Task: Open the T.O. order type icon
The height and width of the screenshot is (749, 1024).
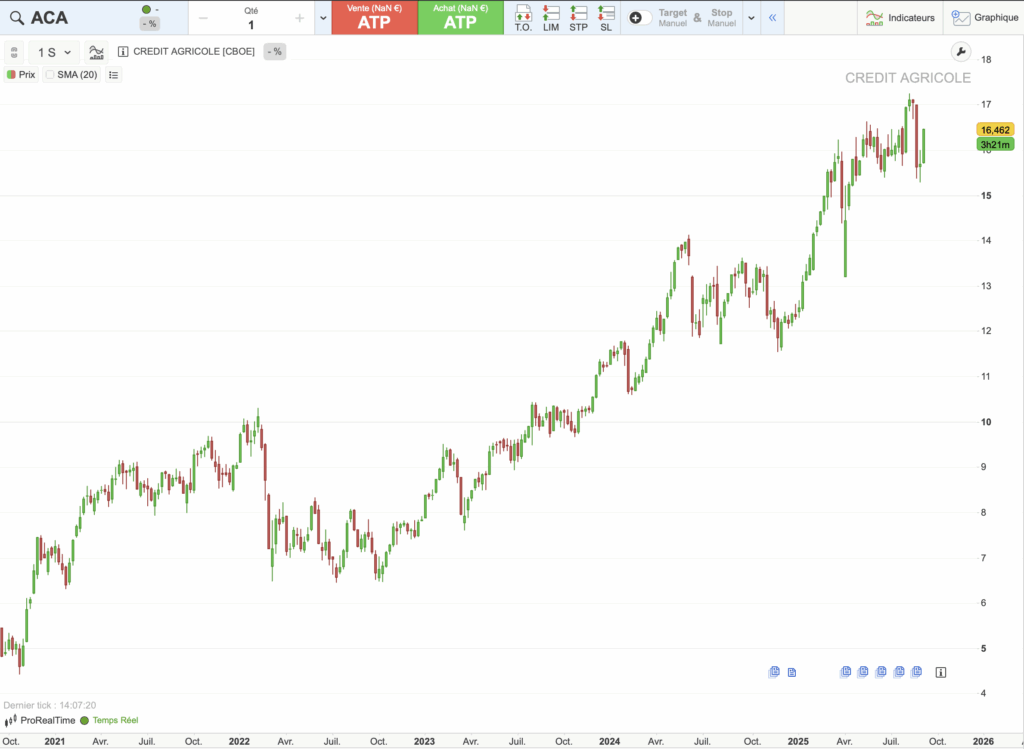Action: point(523,17)
